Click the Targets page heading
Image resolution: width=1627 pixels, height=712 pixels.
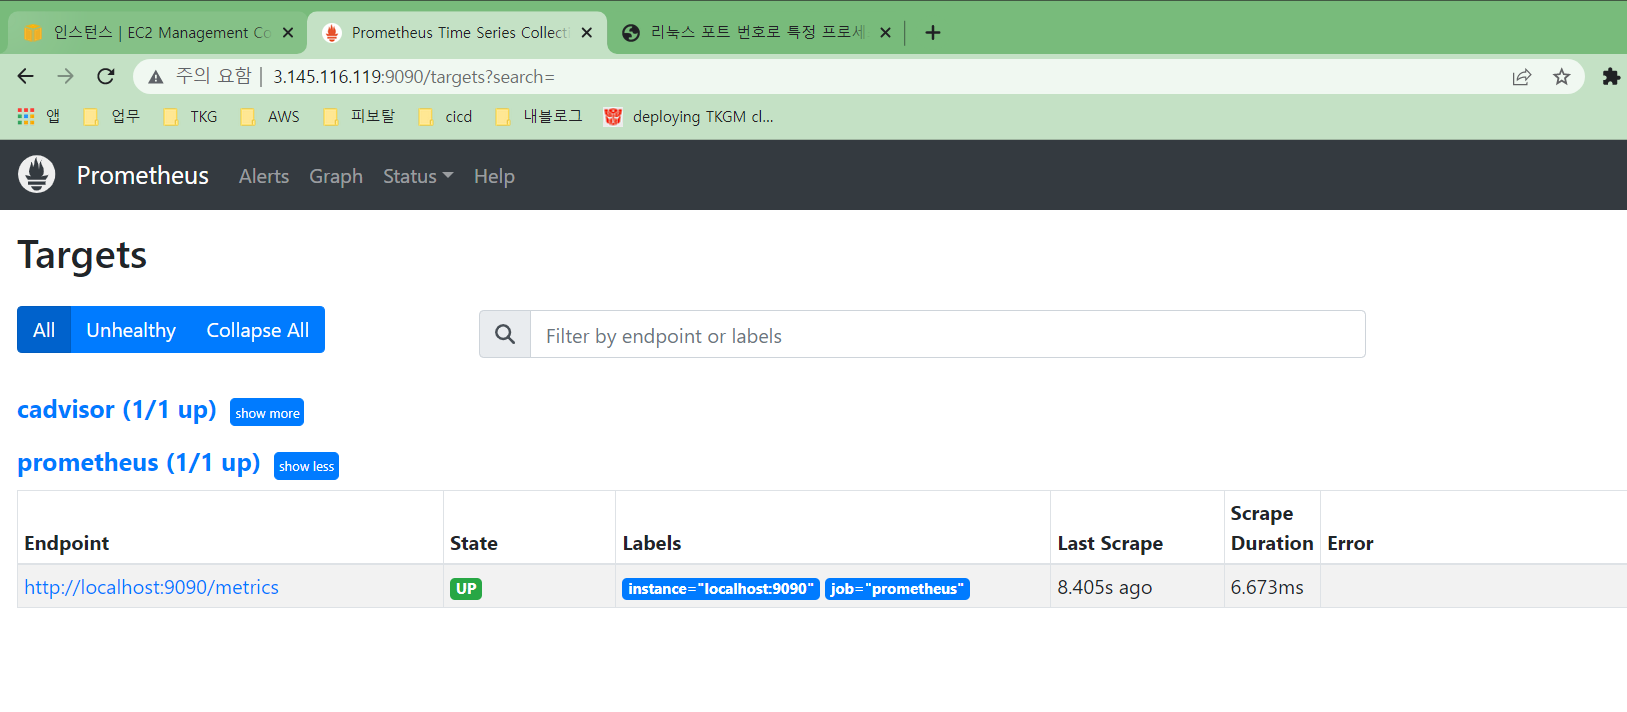[82, 256]
